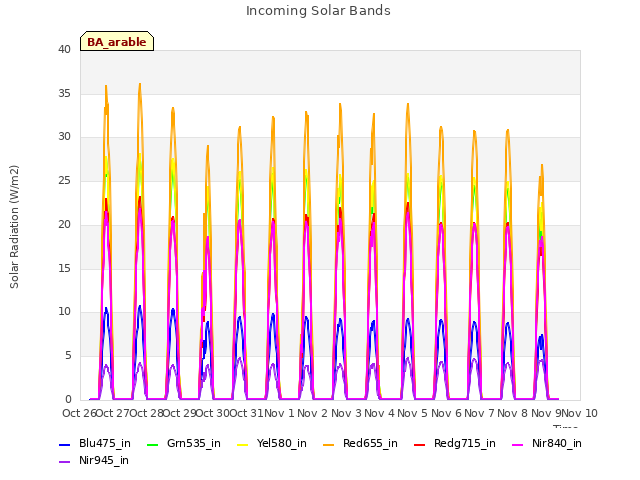Viewport: 640px width, 480px height.
Task: Click the 10 y-axis tick value
Action: (x=64, y=312)
